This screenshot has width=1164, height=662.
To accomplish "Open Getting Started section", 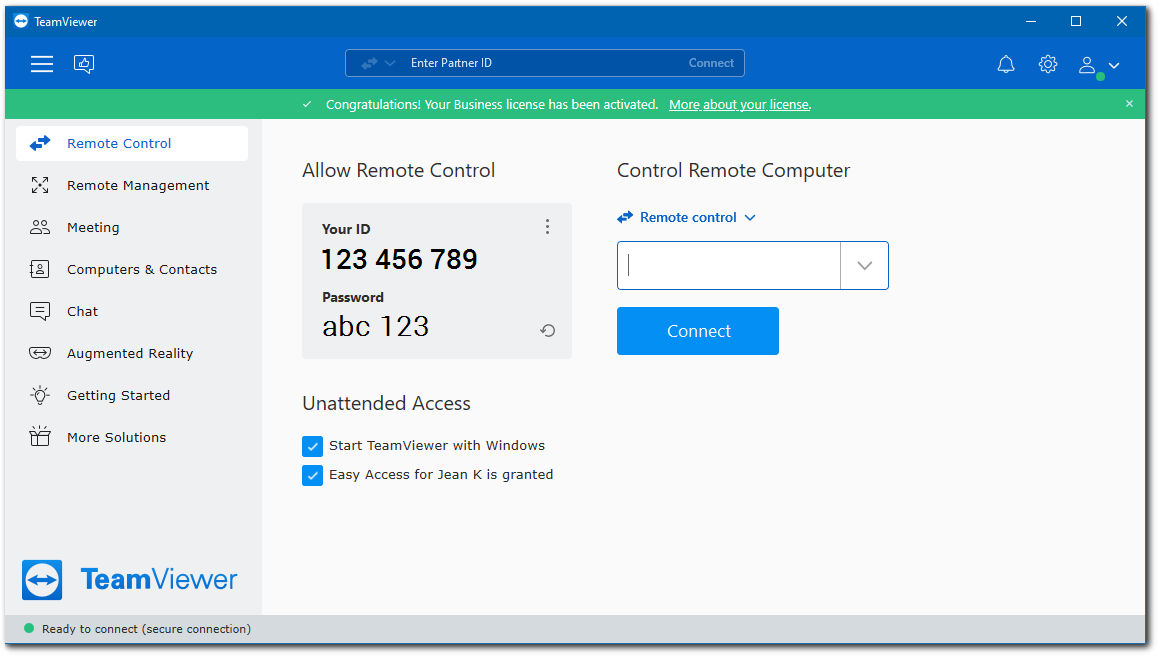I will click(132, 396).
